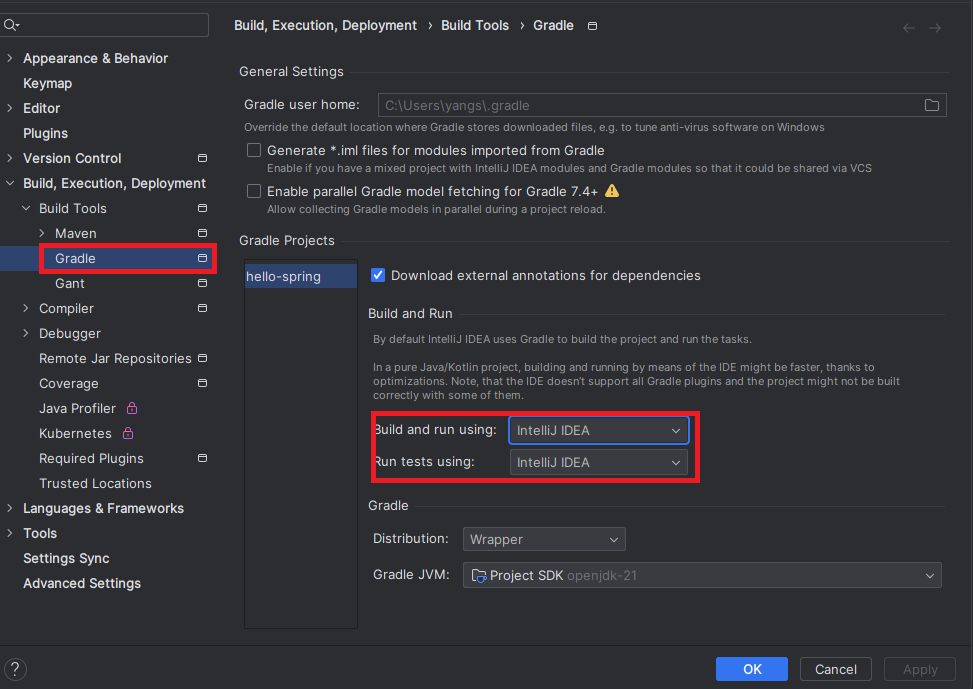
Task: Select Coverage in the tree
Action: tap(68, 383)
